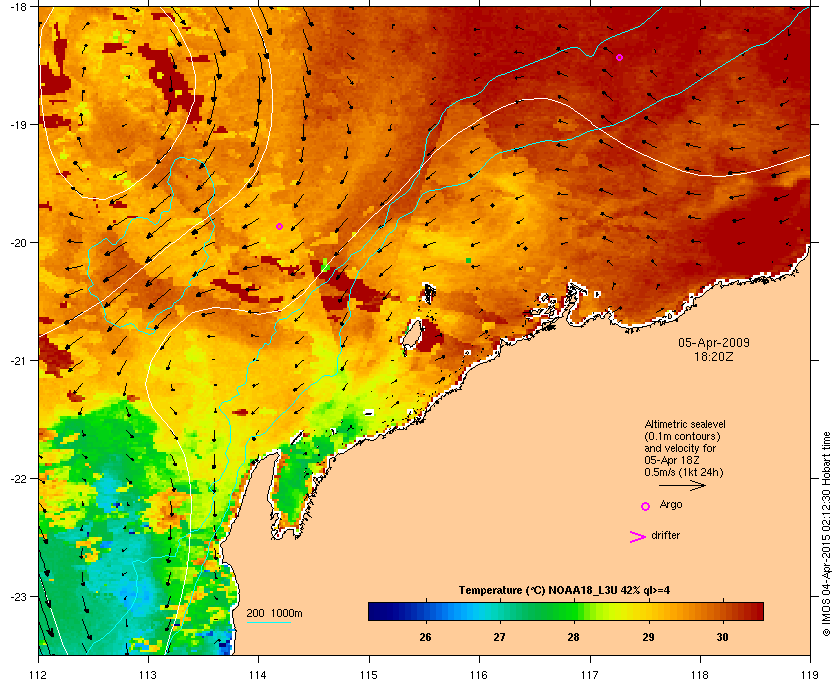840x680 pixels.
Task: Click the 'Altimetric sealevel' legend line
Action: 685,424
